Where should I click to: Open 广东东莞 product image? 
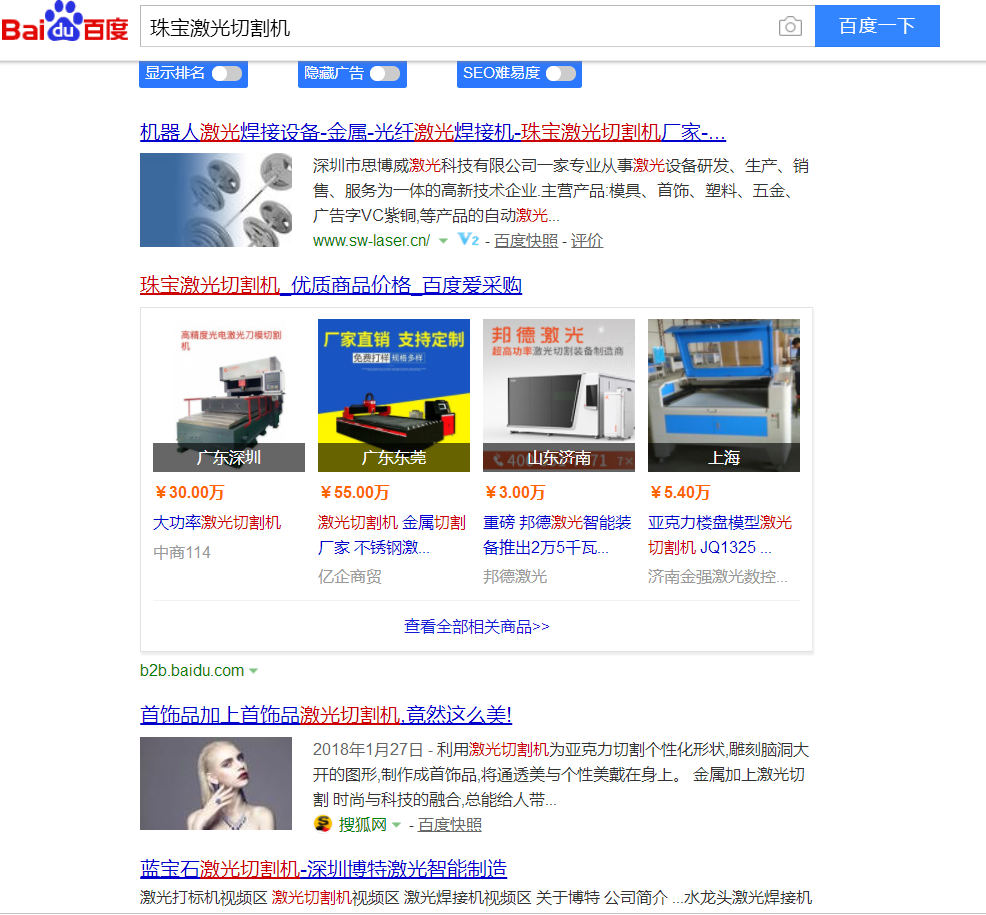[x=394, y=395]
